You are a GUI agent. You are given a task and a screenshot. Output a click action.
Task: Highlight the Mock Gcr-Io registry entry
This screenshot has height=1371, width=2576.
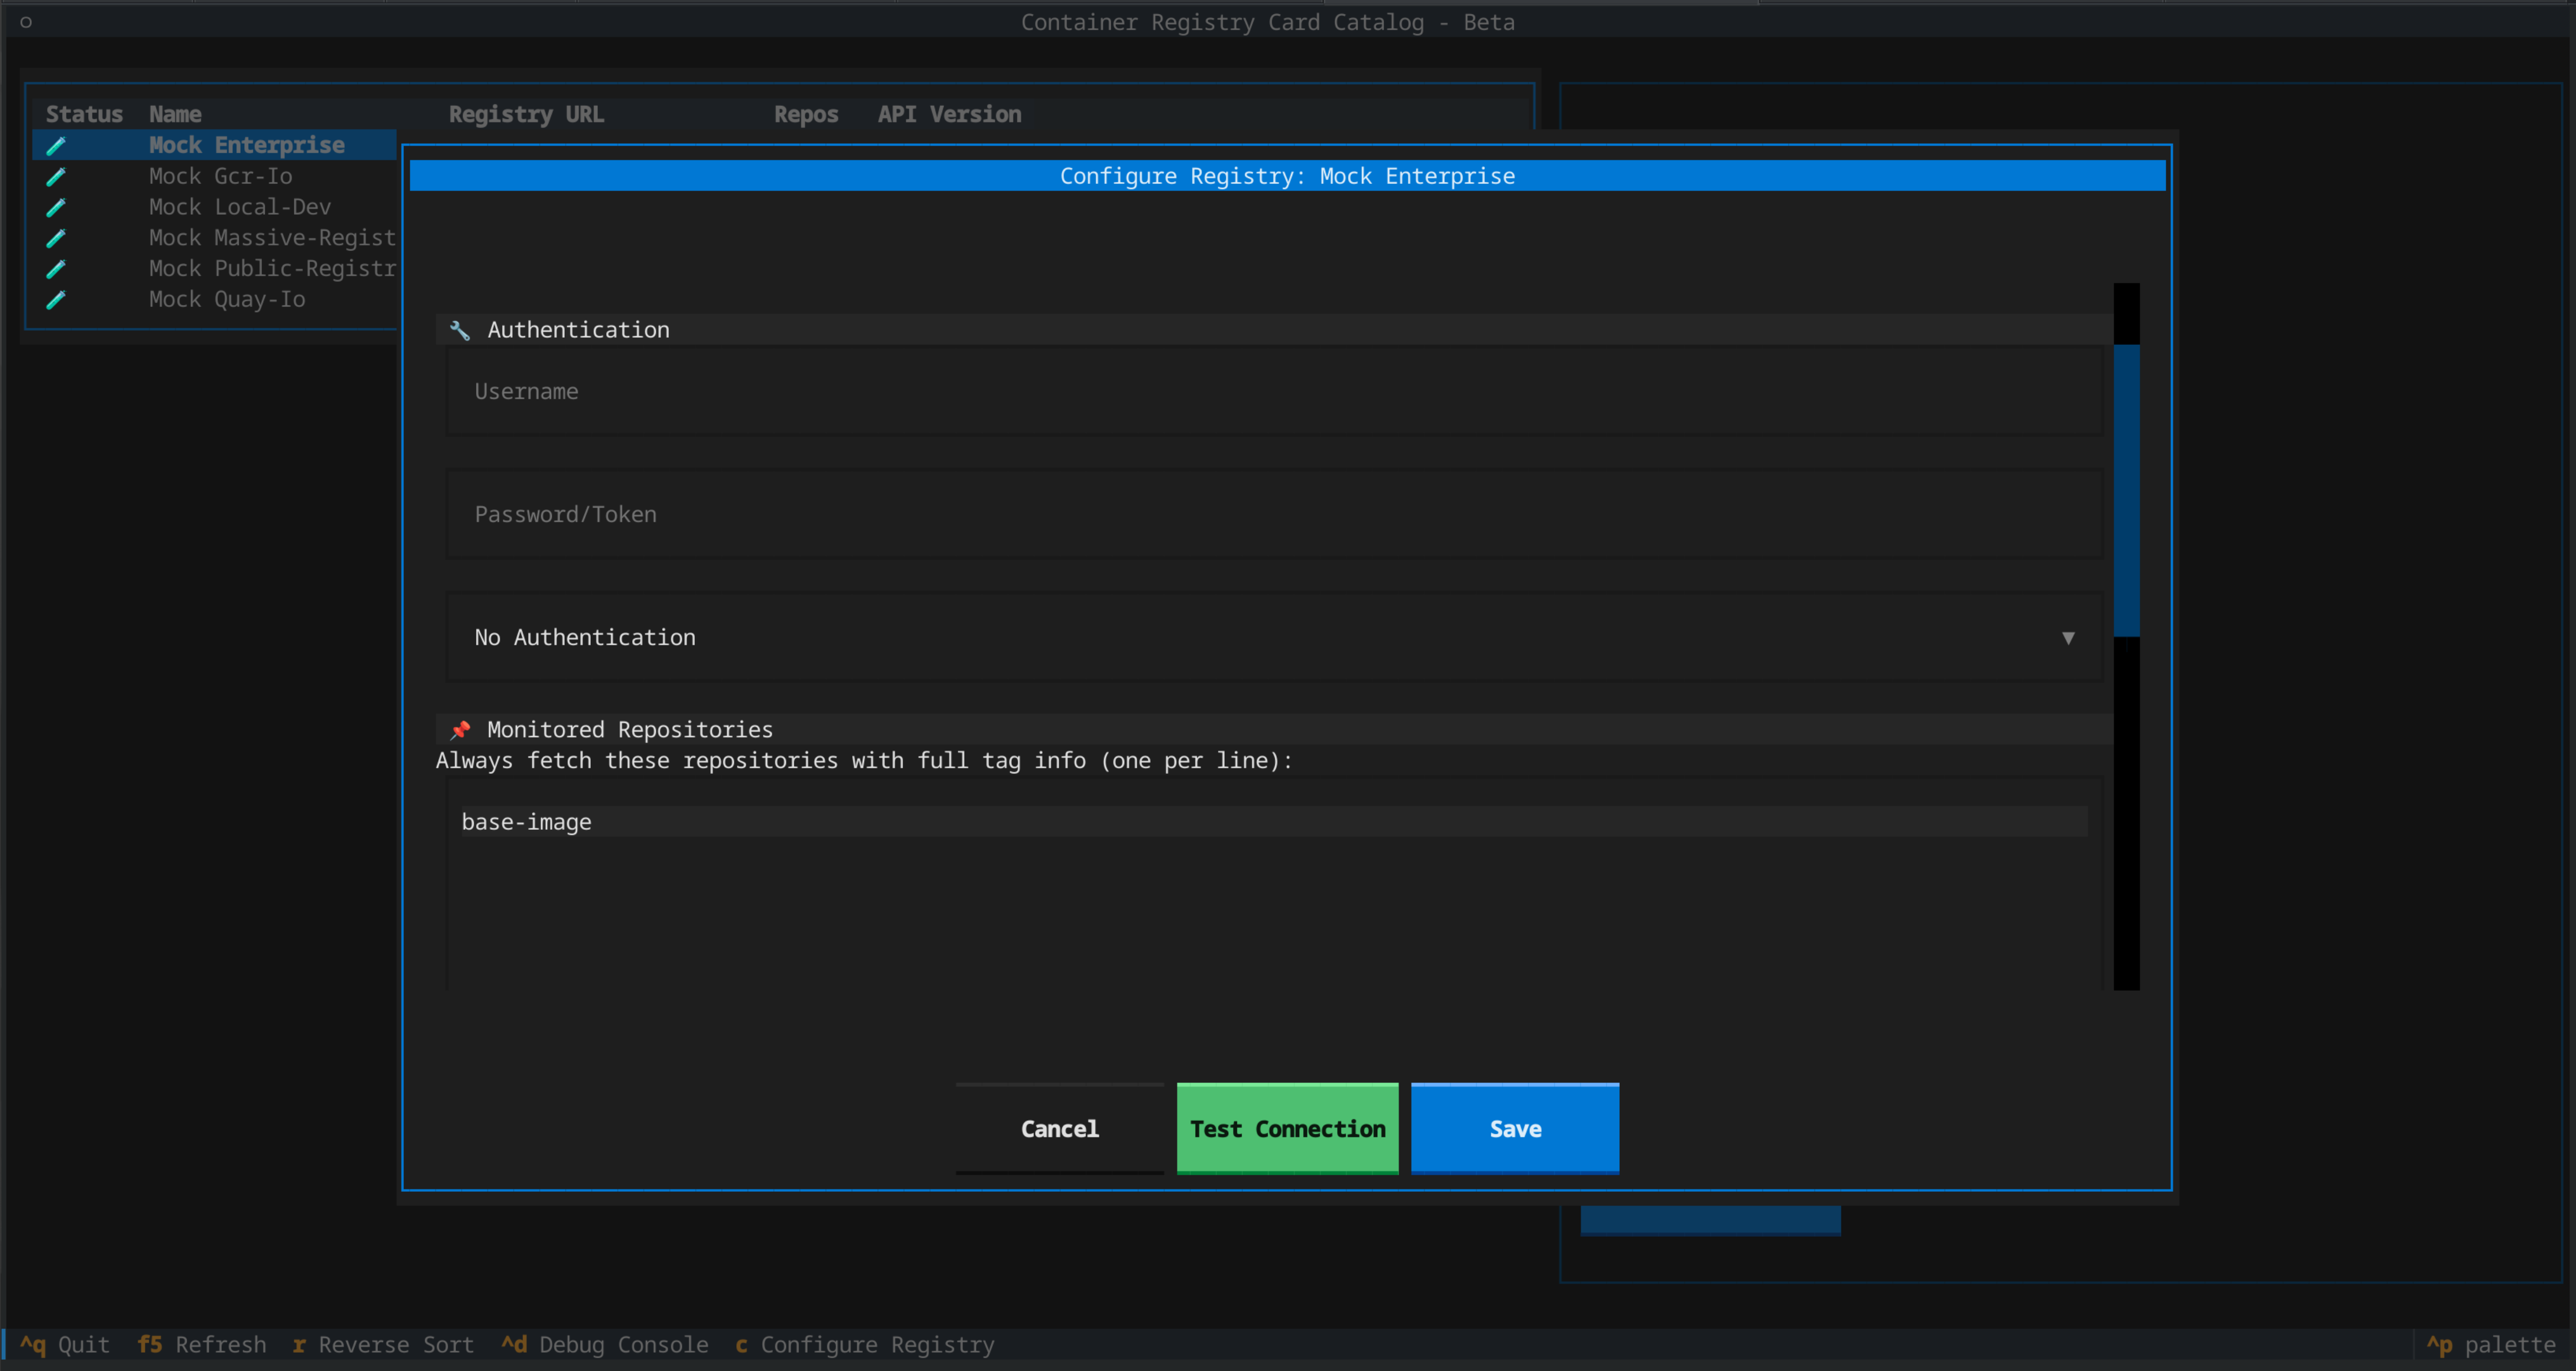pyautogui.click(x=220, y=176)
